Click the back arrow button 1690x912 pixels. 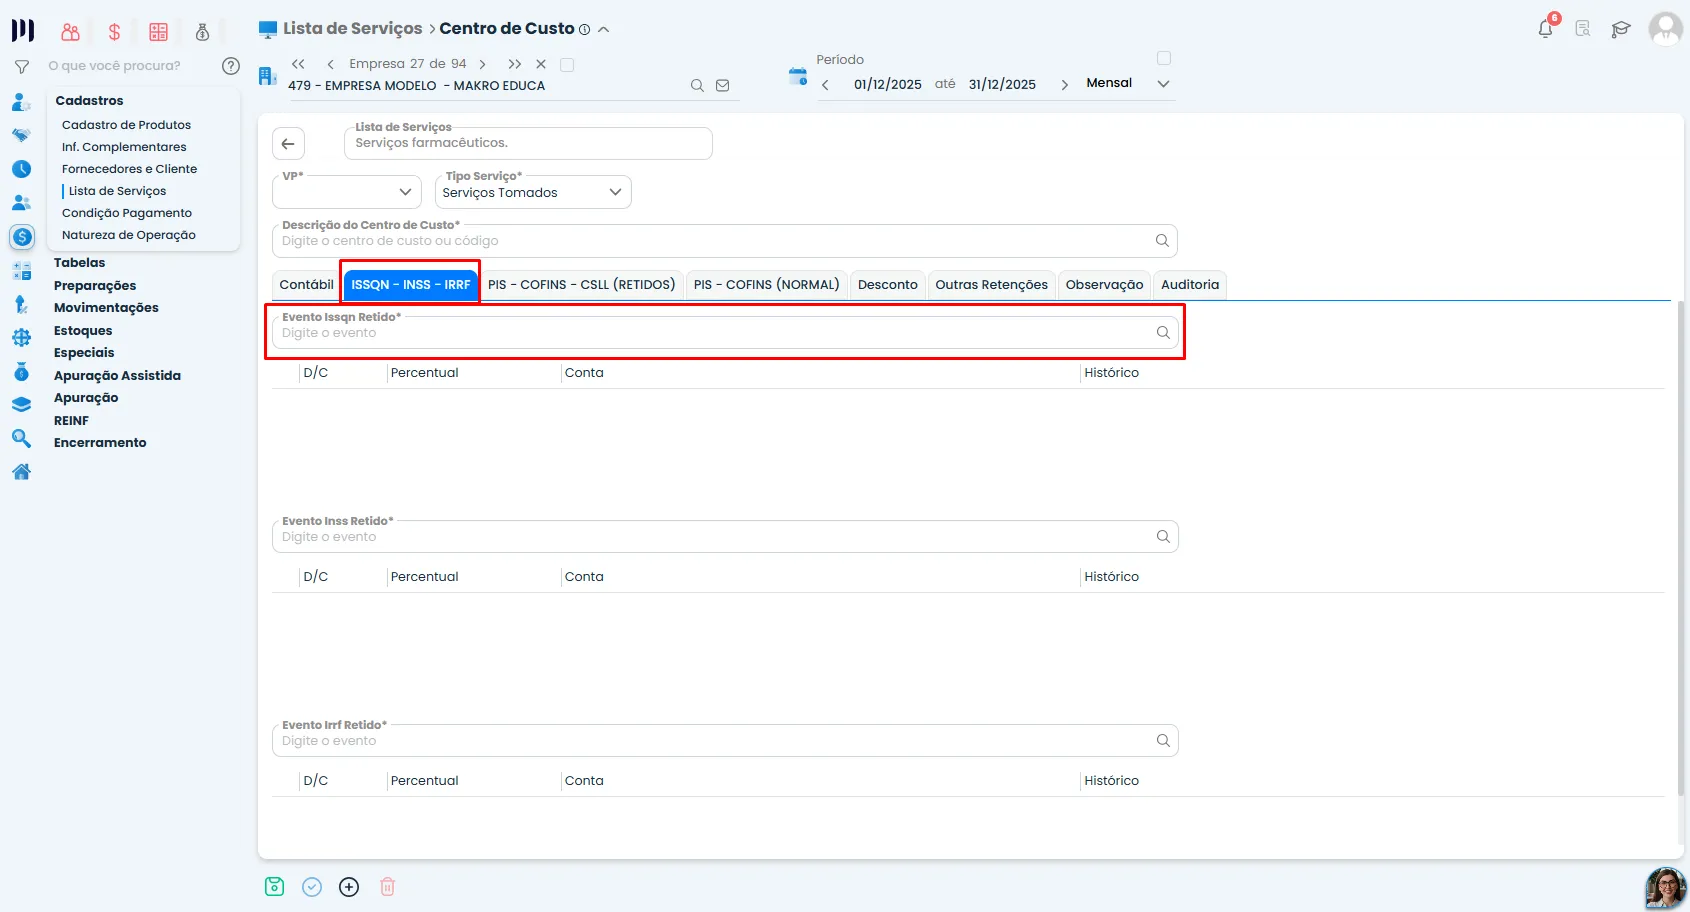pyautogui.click(x=288, y=144)
